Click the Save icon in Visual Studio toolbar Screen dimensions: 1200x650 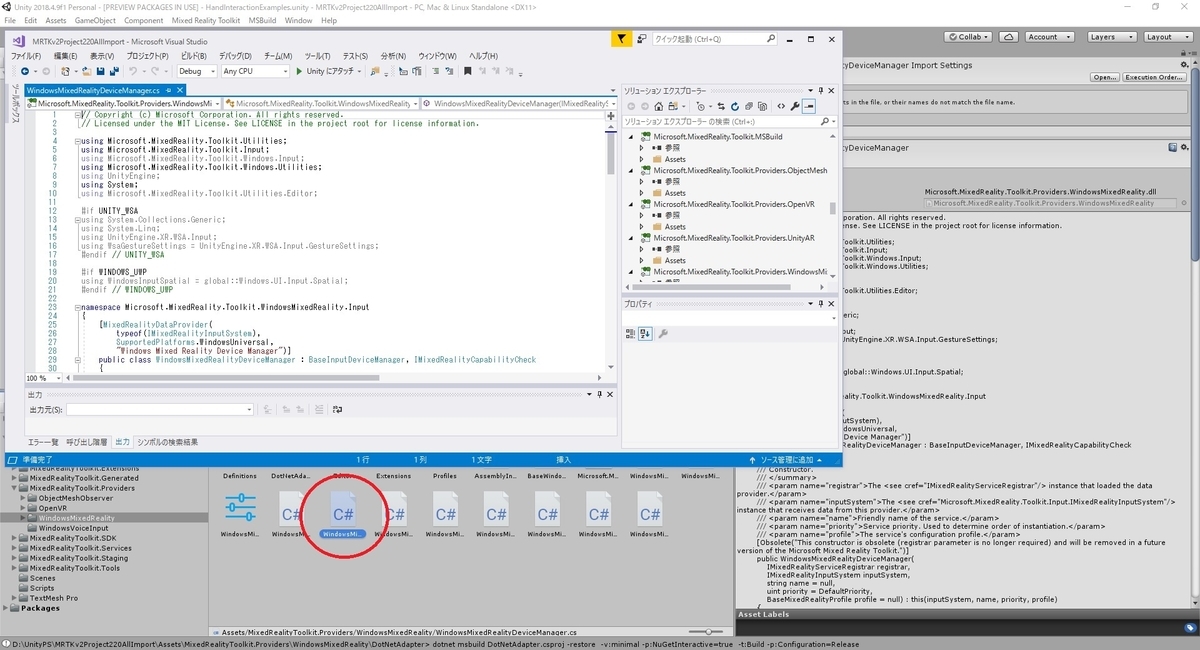(x=100, y=71)
